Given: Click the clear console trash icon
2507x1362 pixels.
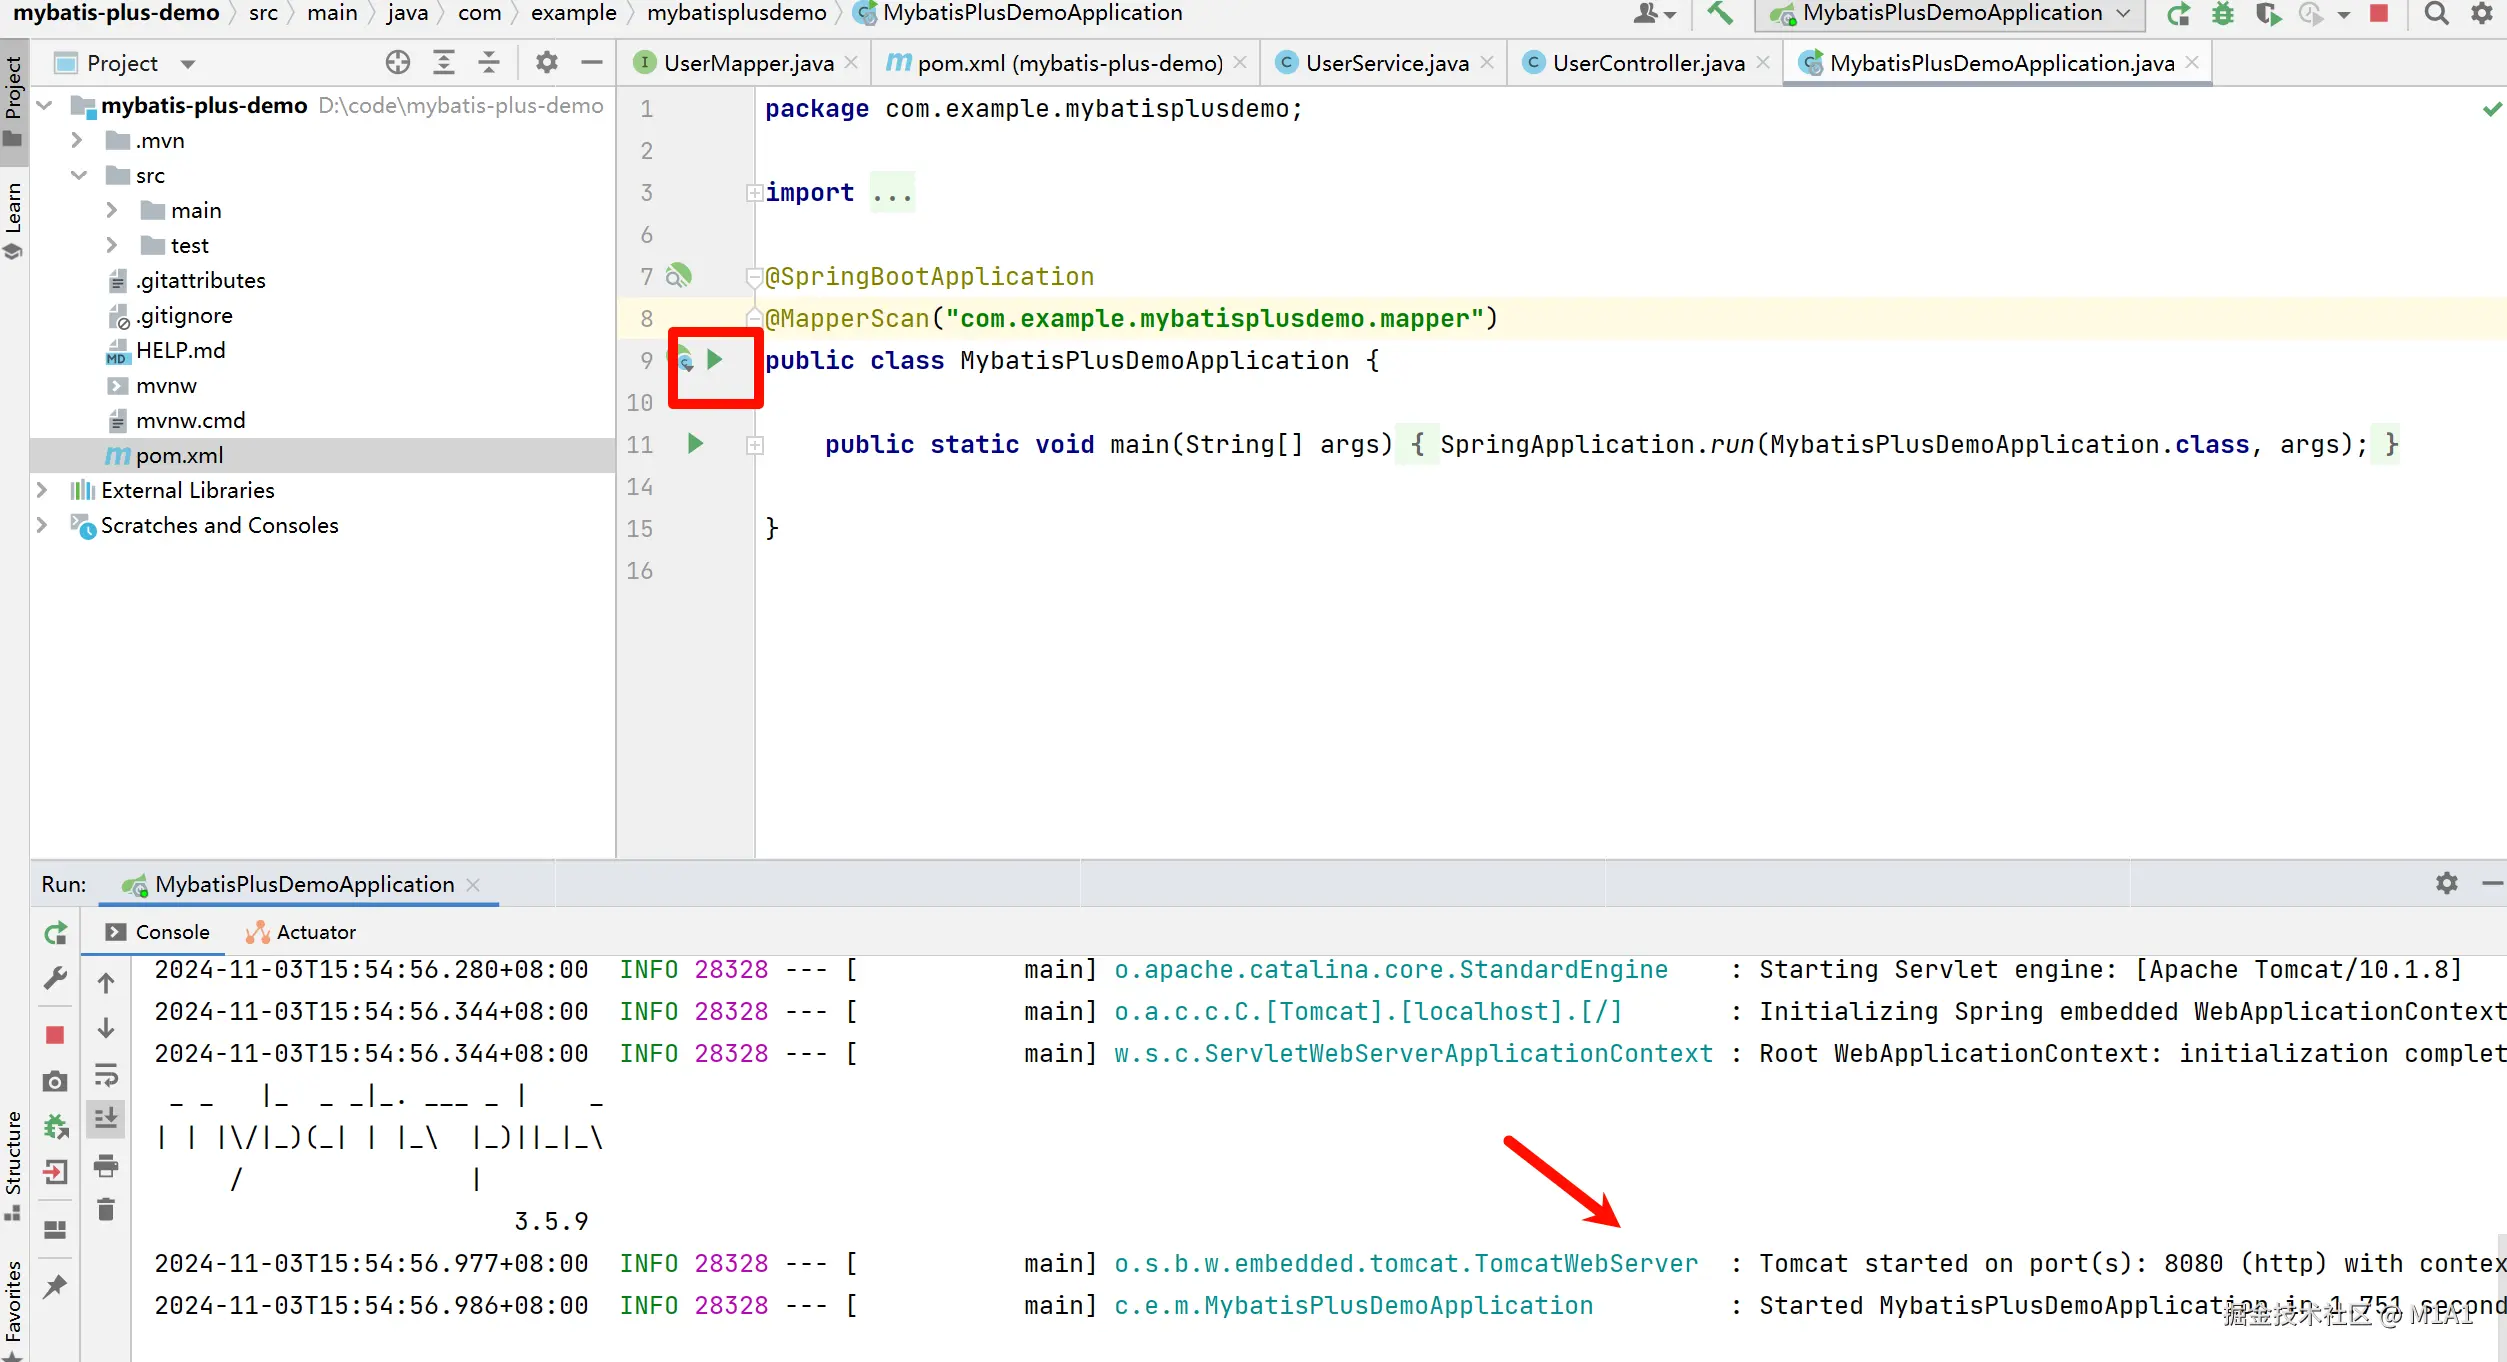Looking at the screenshot, I should click(x=106, y=1210).
